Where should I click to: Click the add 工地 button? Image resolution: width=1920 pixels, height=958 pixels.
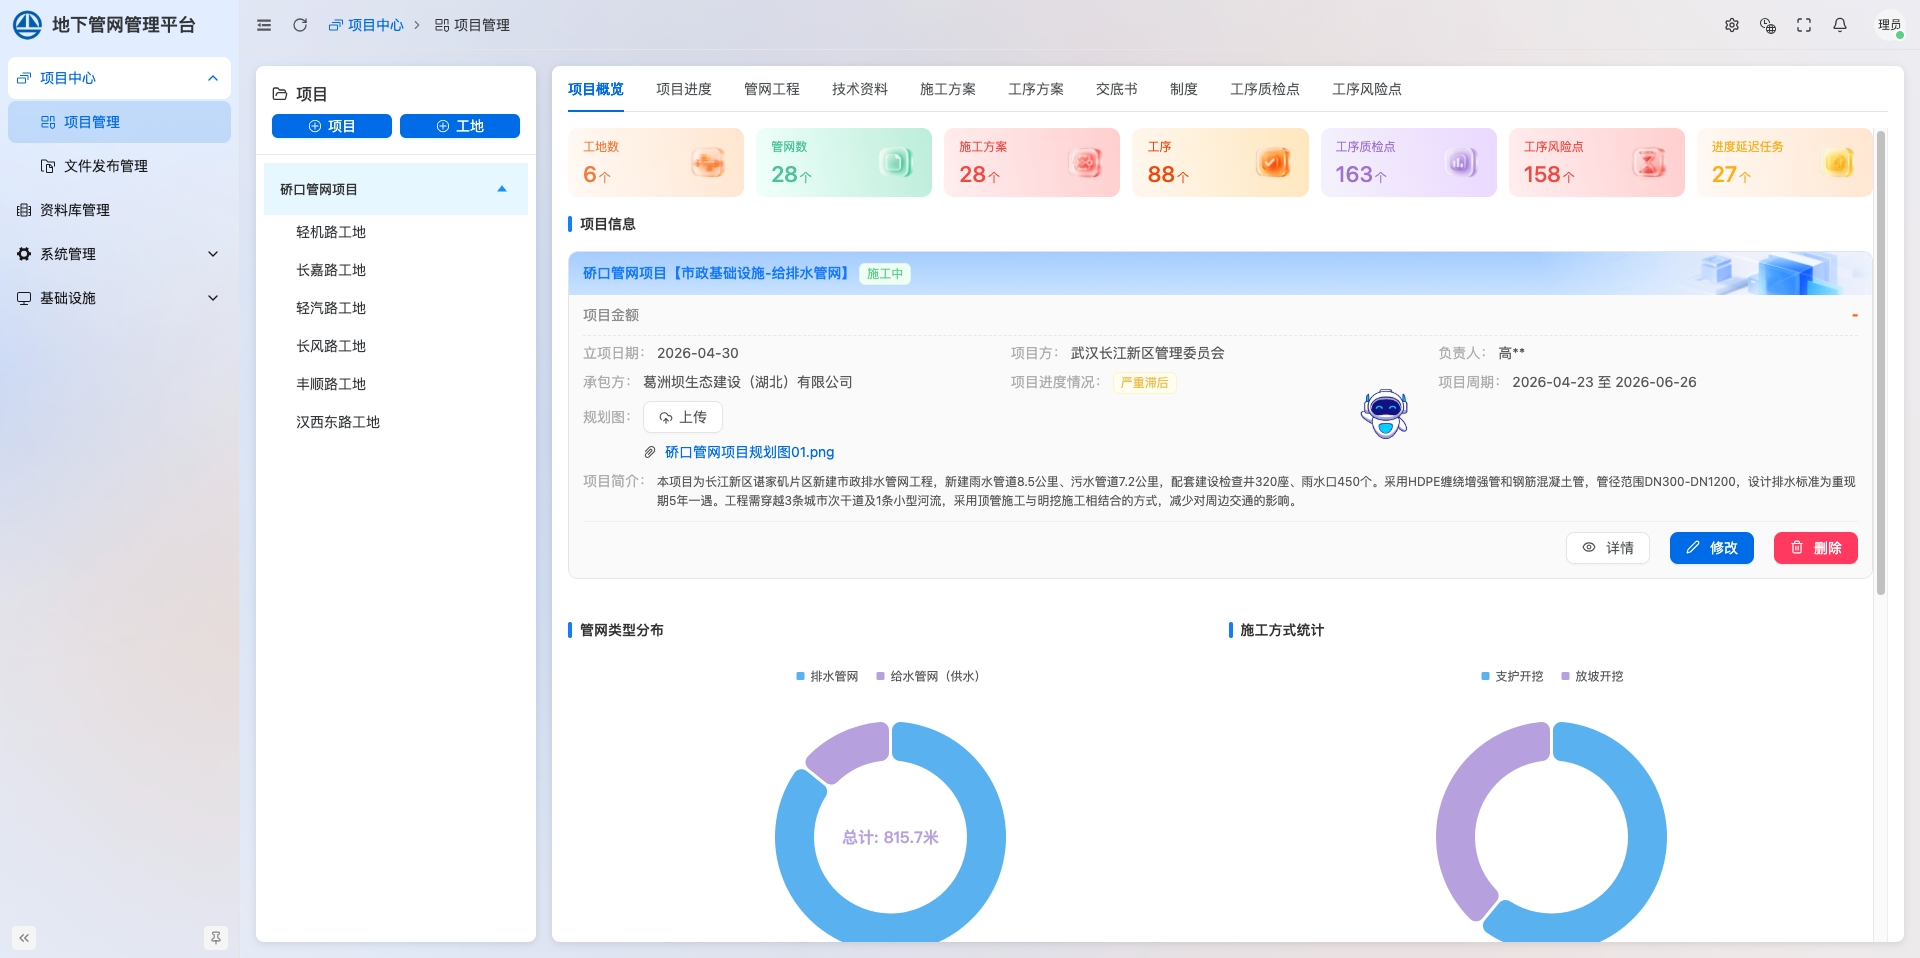460,126
